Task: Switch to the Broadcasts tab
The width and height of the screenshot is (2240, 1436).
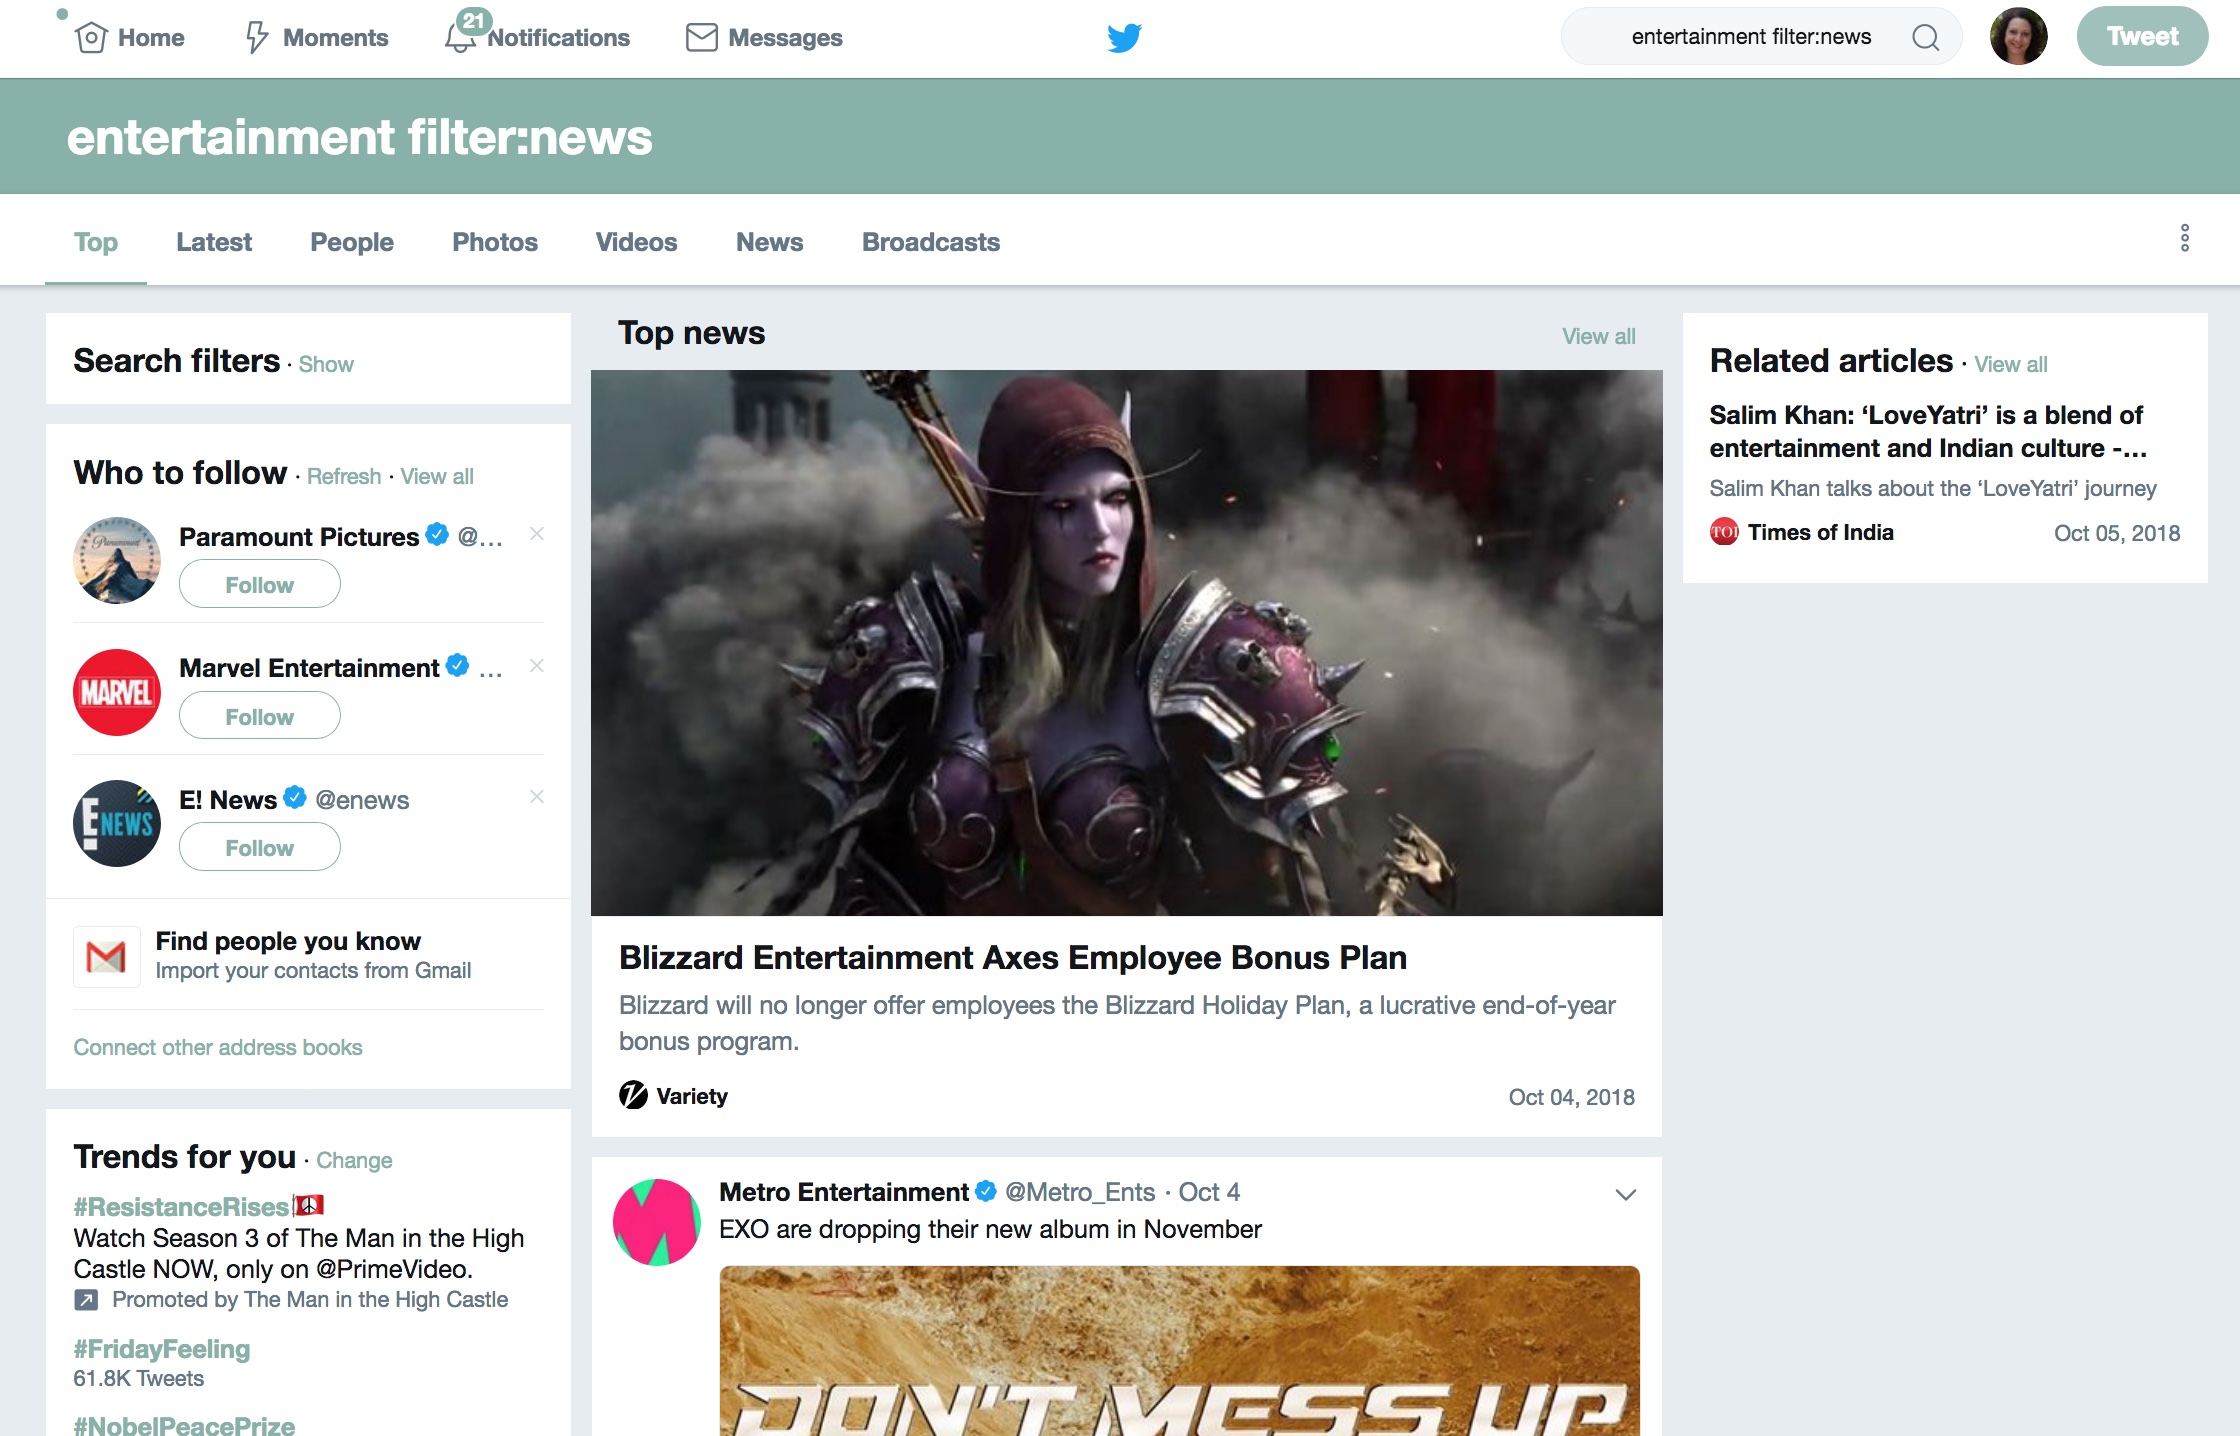Action: [x=931, y=242]
